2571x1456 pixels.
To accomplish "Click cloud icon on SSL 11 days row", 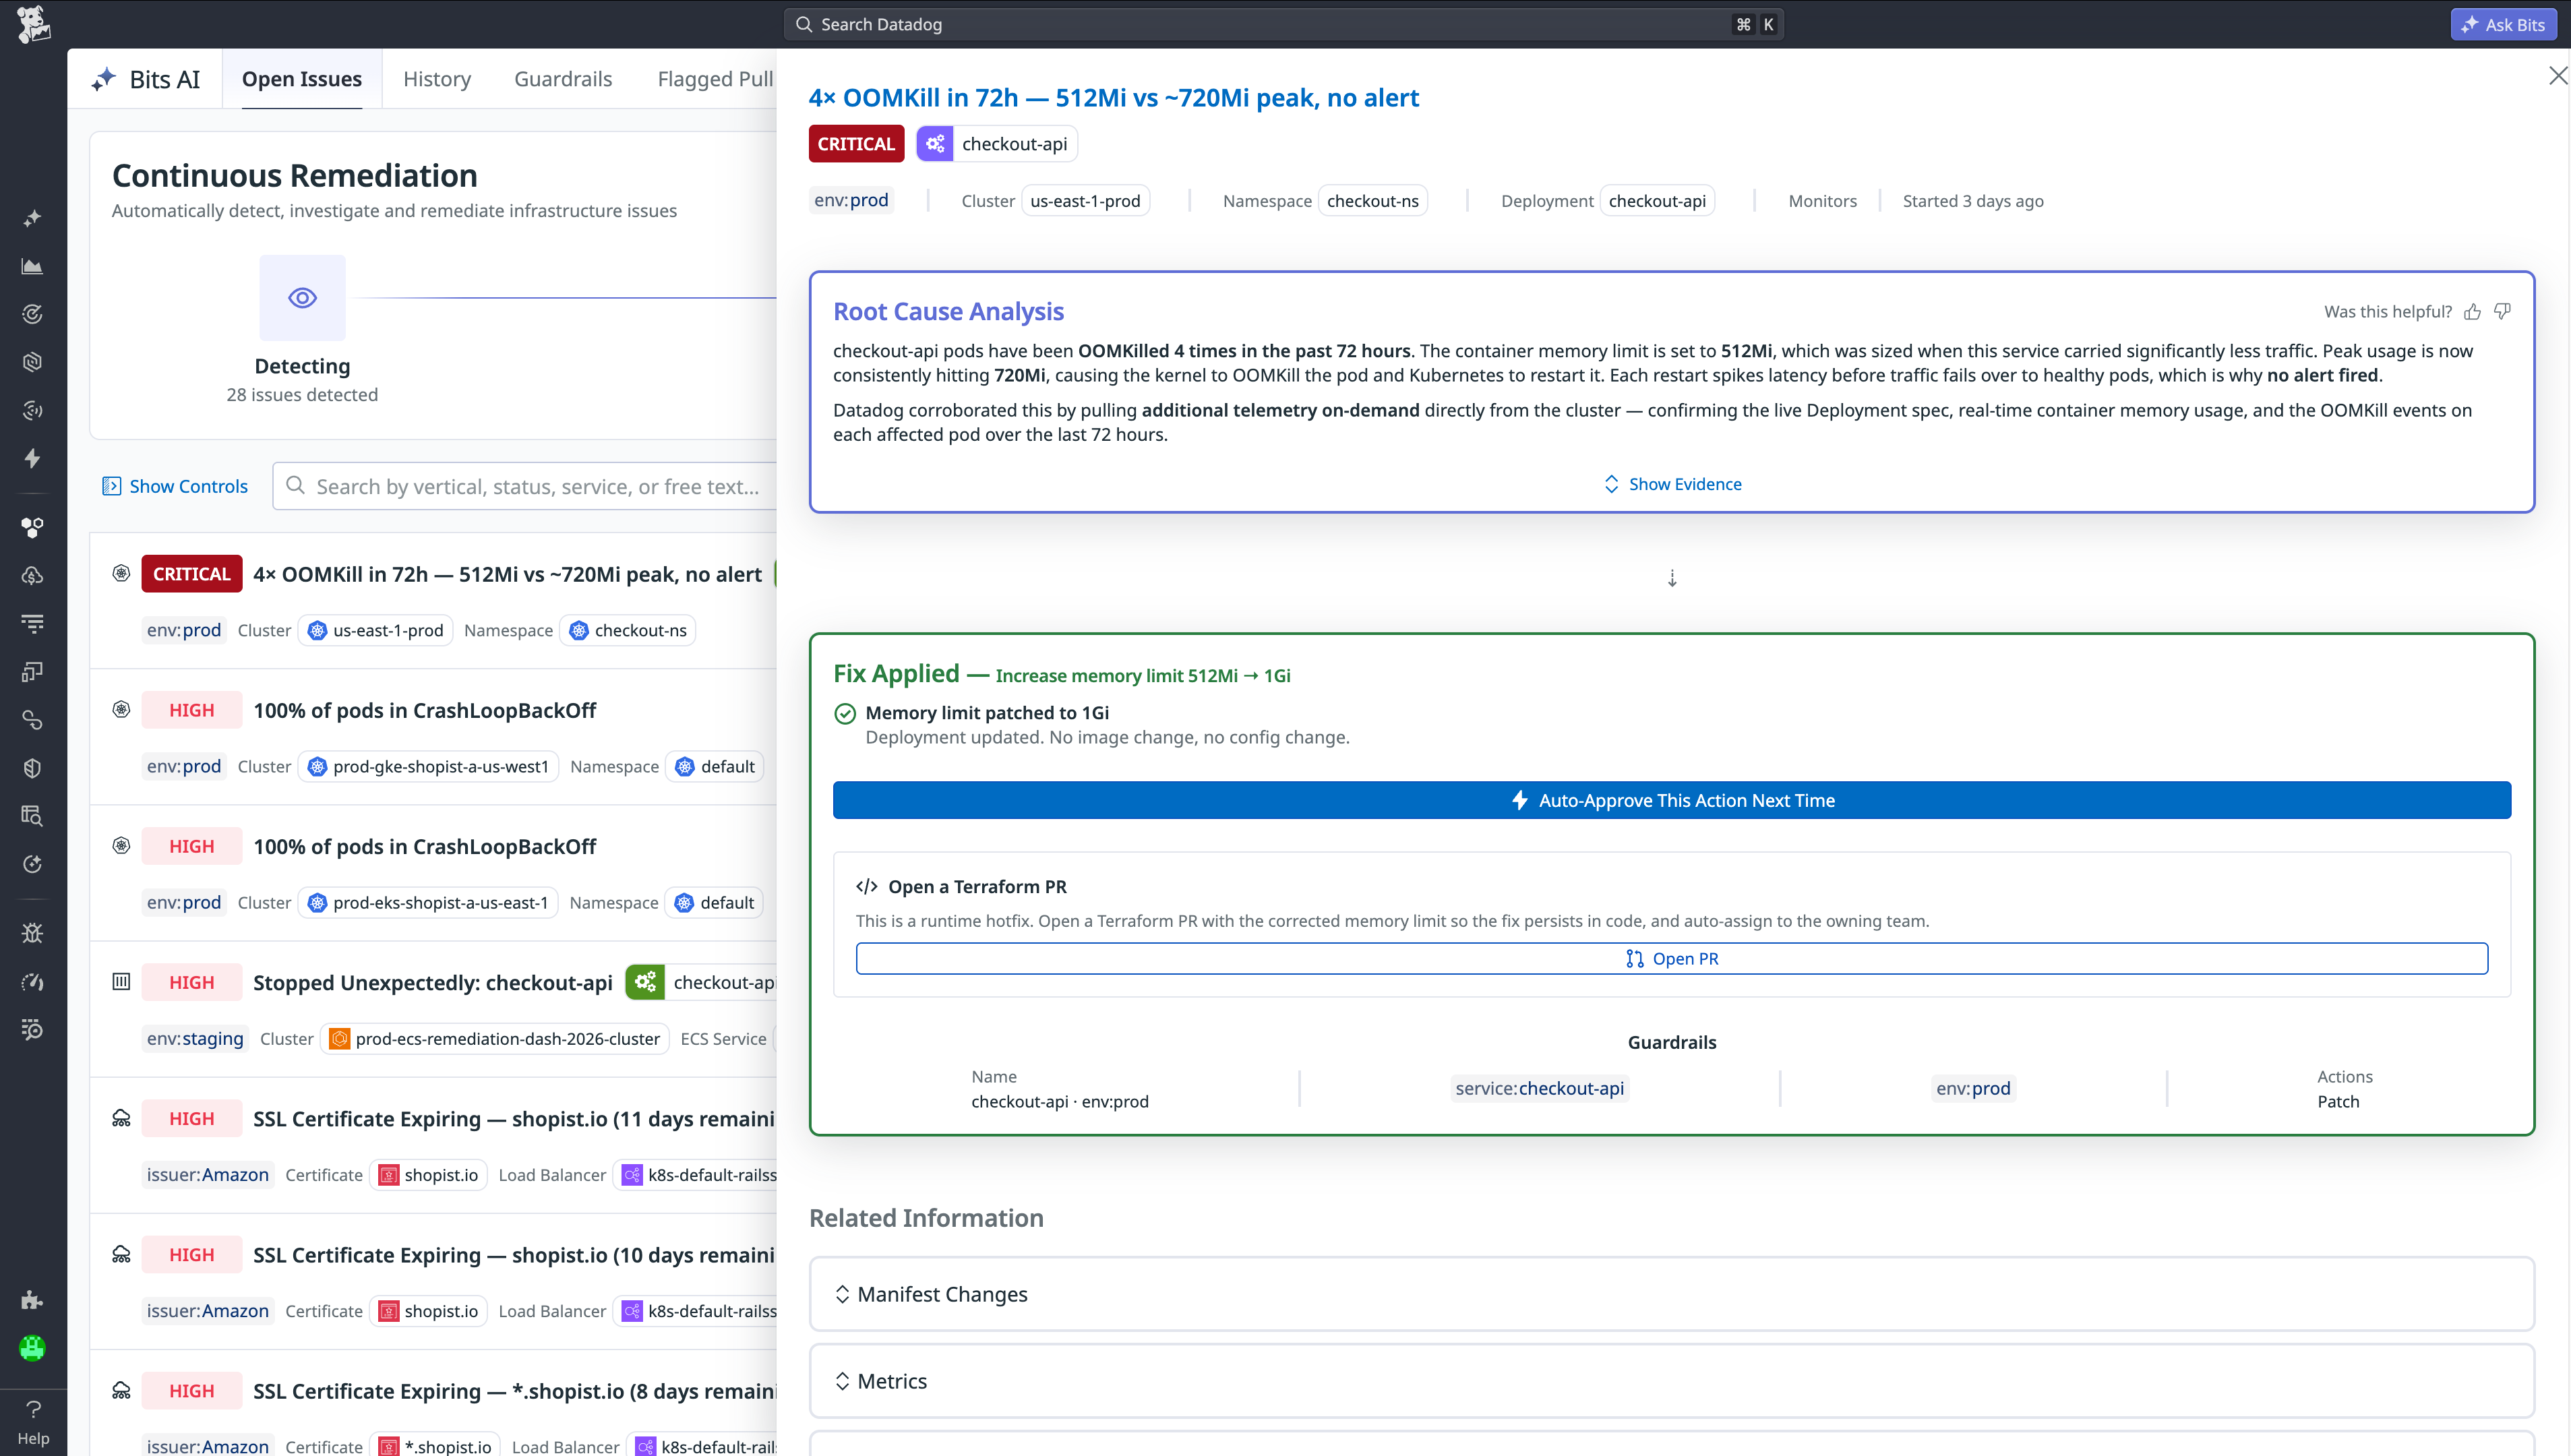I will [x=121, y=1118].
